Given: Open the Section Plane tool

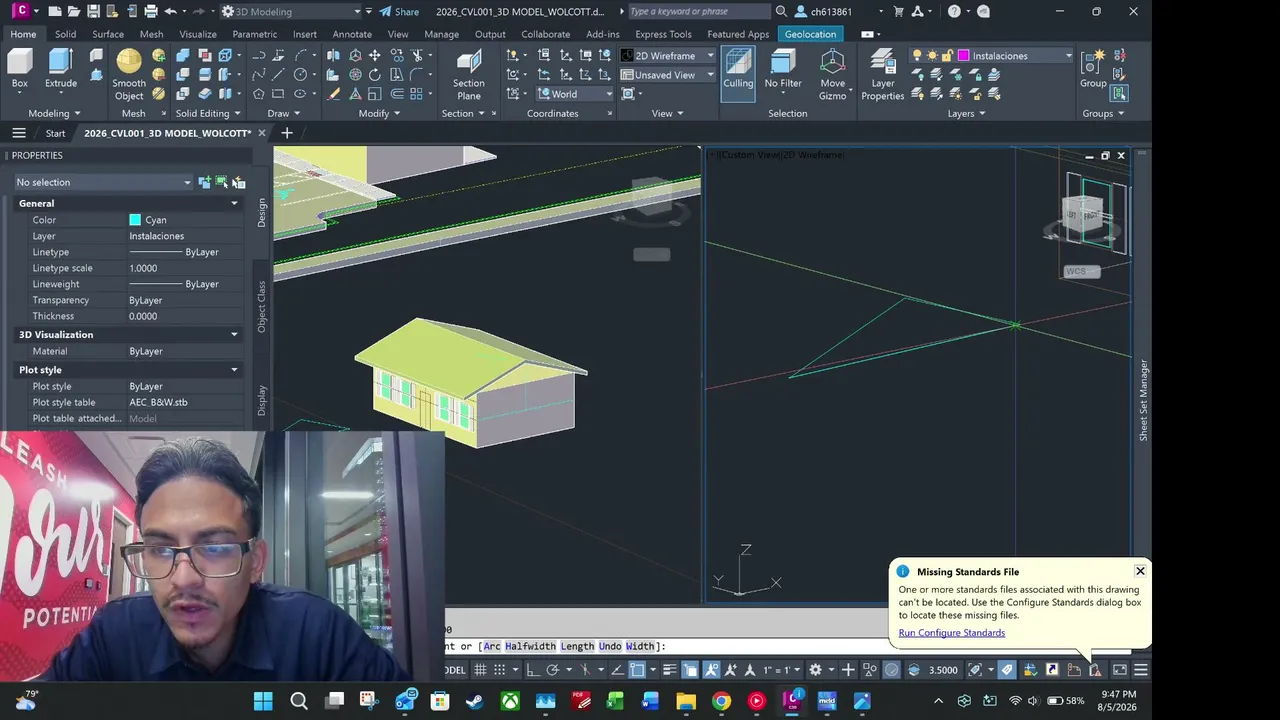Looking at the screenshot, I should coord(468,74).
